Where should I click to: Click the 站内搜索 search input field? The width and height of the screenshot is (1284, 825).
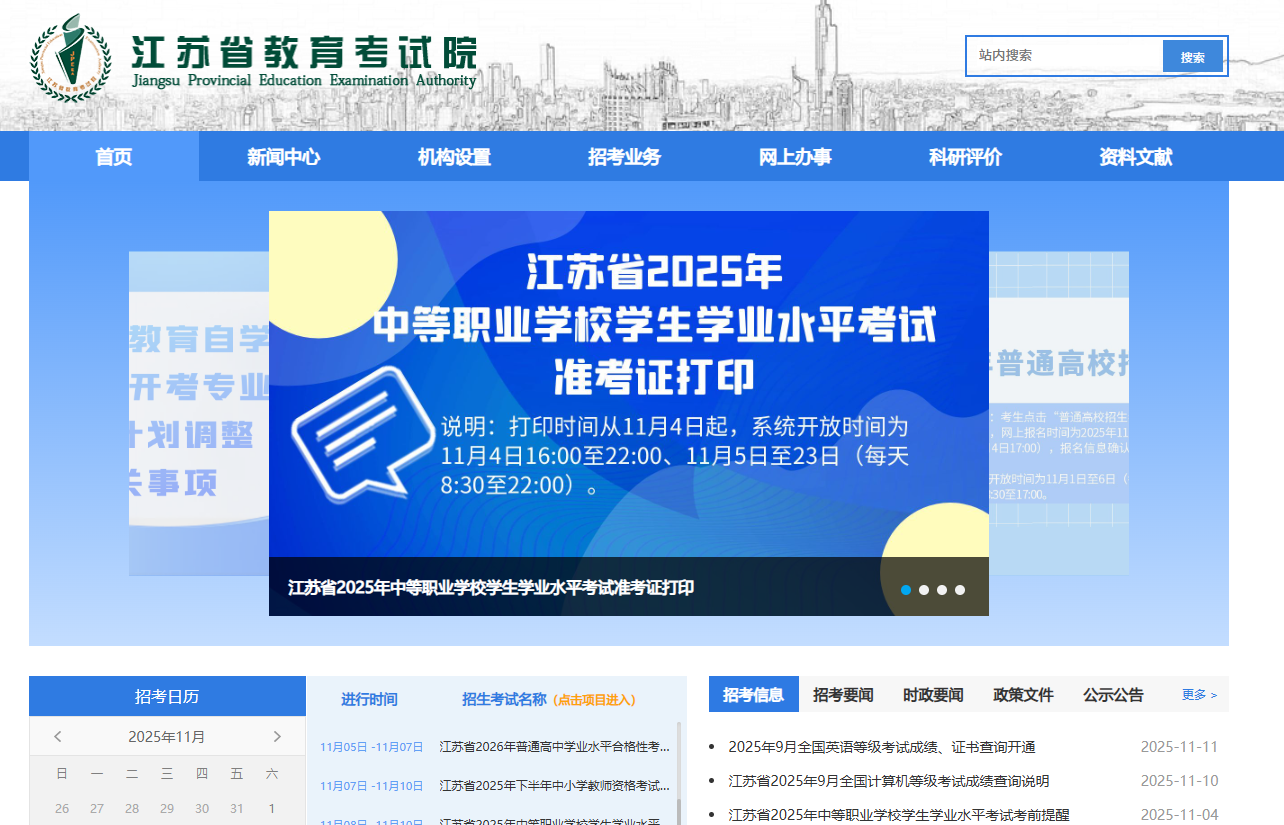coord(1065,56)
